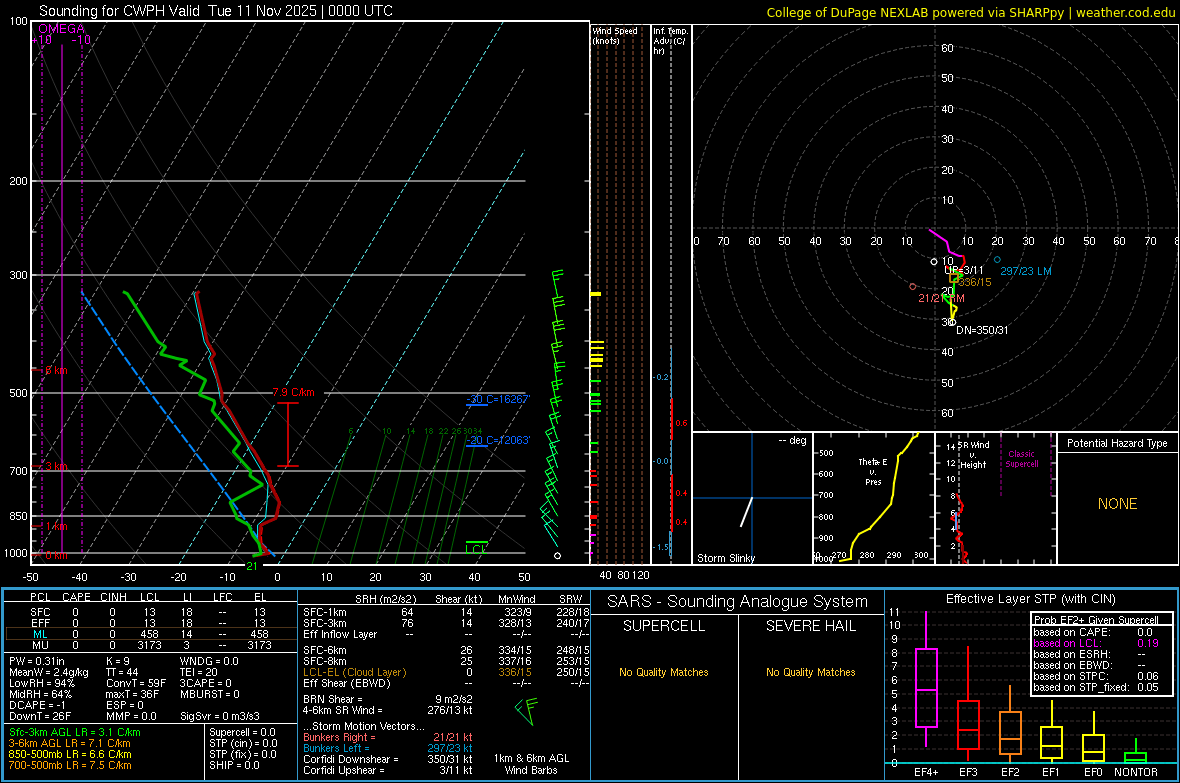Click the SARS - Sounding Analogue System title

point(738,602)
